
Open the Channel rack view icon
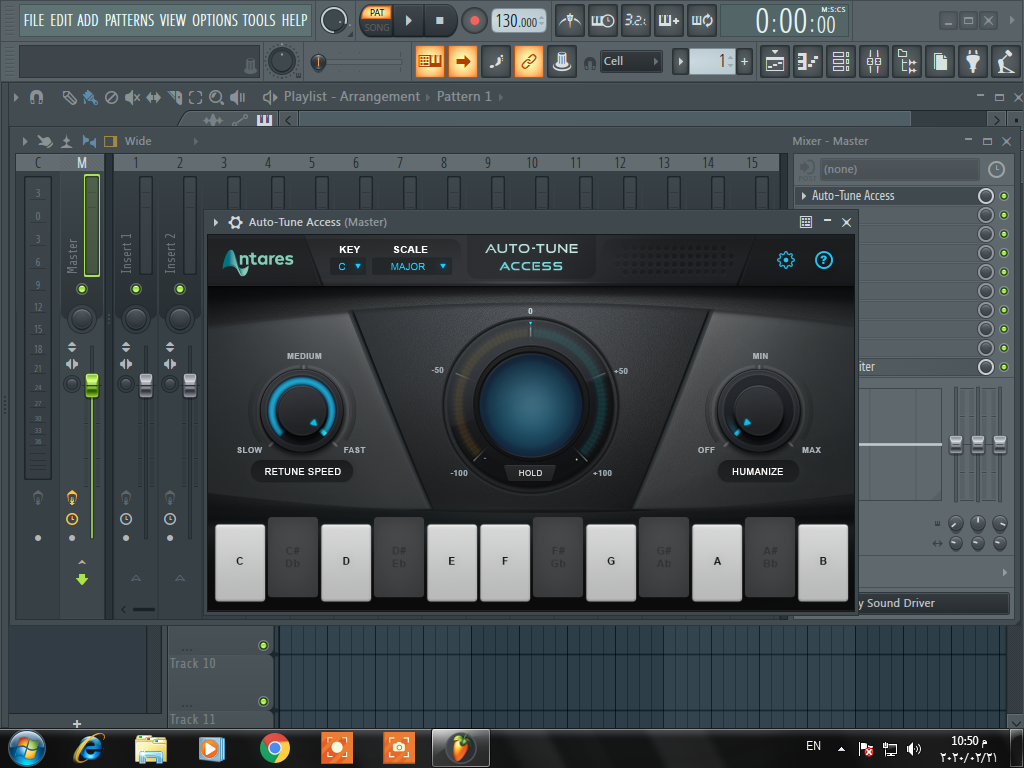pyautogui.click(x=840, y=62)
